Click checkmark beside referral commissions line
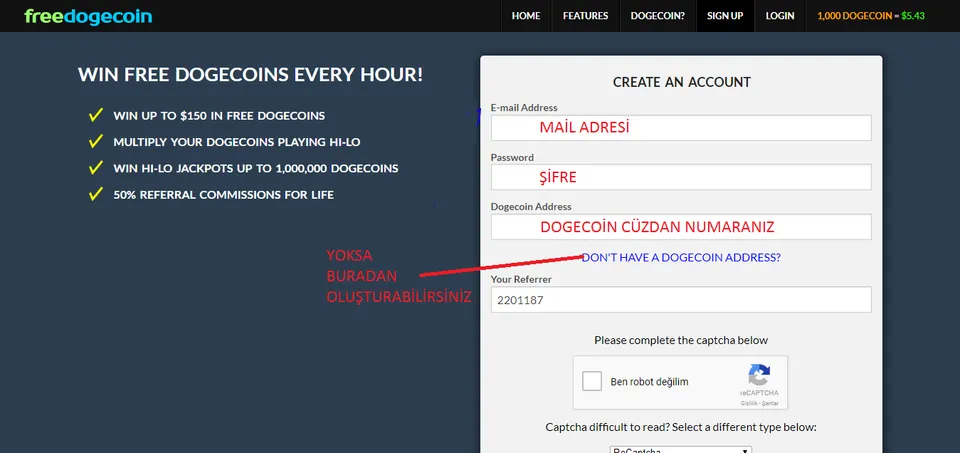Screen dimensions: 960x453 click(96, 195)
